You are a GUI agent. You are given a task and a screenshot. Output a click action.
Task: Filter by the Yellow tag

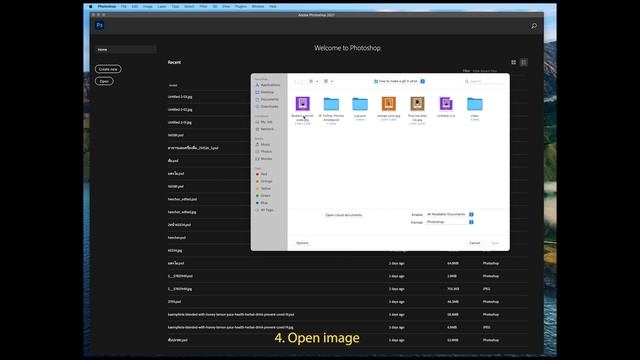point(263,189)
